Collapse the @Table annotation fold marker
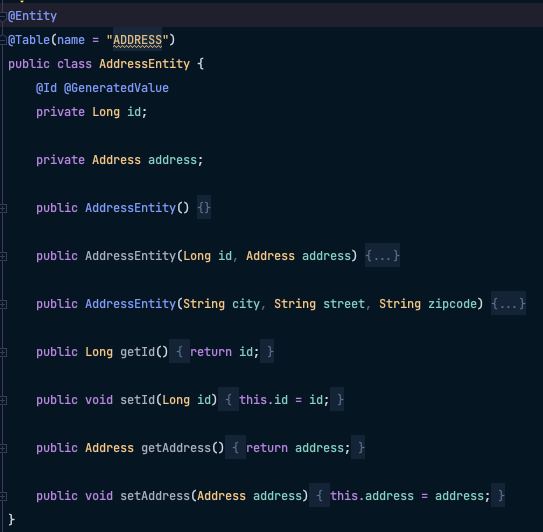The height and width of the screenshot is (532, 543). click(x=3, y=40)
